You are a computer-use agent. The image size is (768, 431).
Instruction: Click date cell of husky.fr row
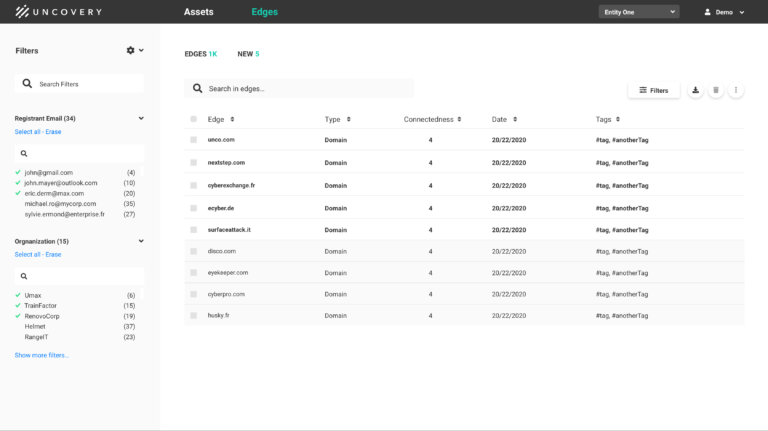[509, 315]
